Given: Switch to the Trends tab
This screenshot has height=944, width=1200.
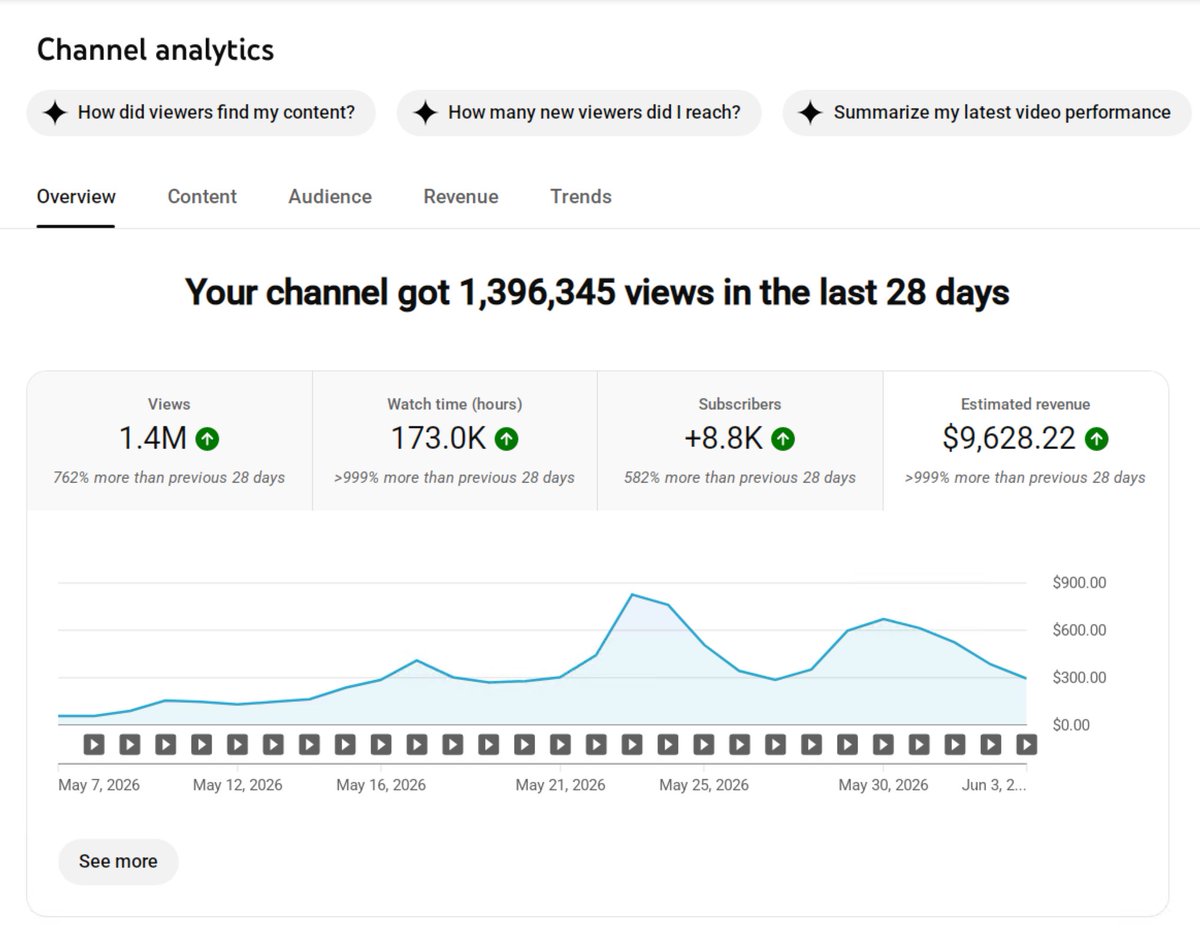Looking at the screenshot, I should tap(581, 197).
